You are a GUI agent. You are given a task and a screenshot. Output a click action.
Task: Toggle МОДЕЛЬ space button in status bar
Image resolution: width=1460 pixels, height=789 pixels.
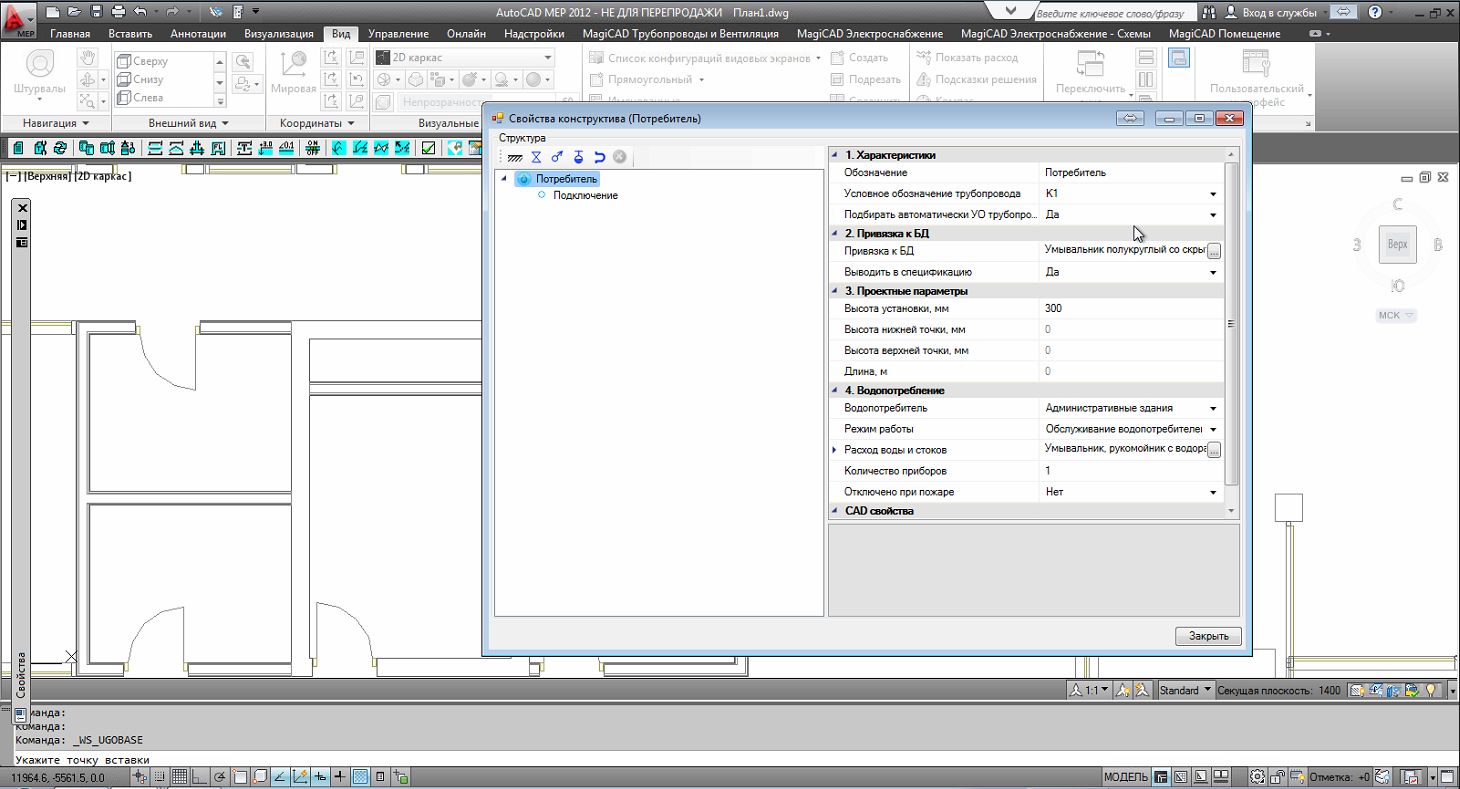[1126, 777]
